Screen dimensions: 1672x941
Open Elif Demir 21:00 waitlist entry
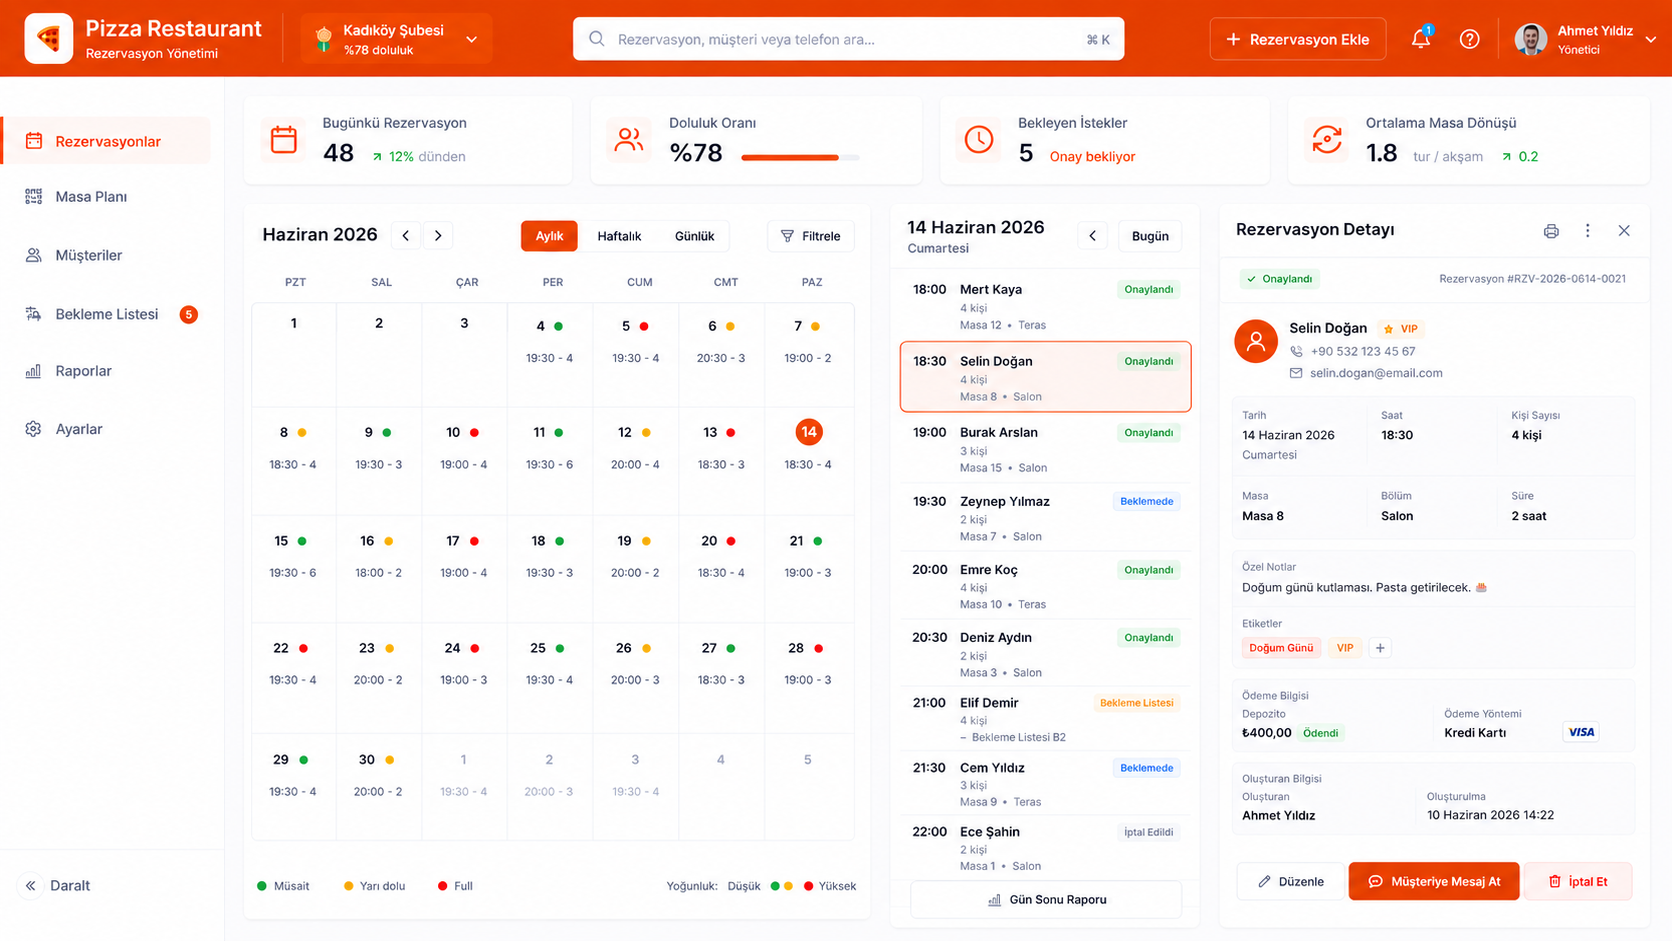(1045, 719)
